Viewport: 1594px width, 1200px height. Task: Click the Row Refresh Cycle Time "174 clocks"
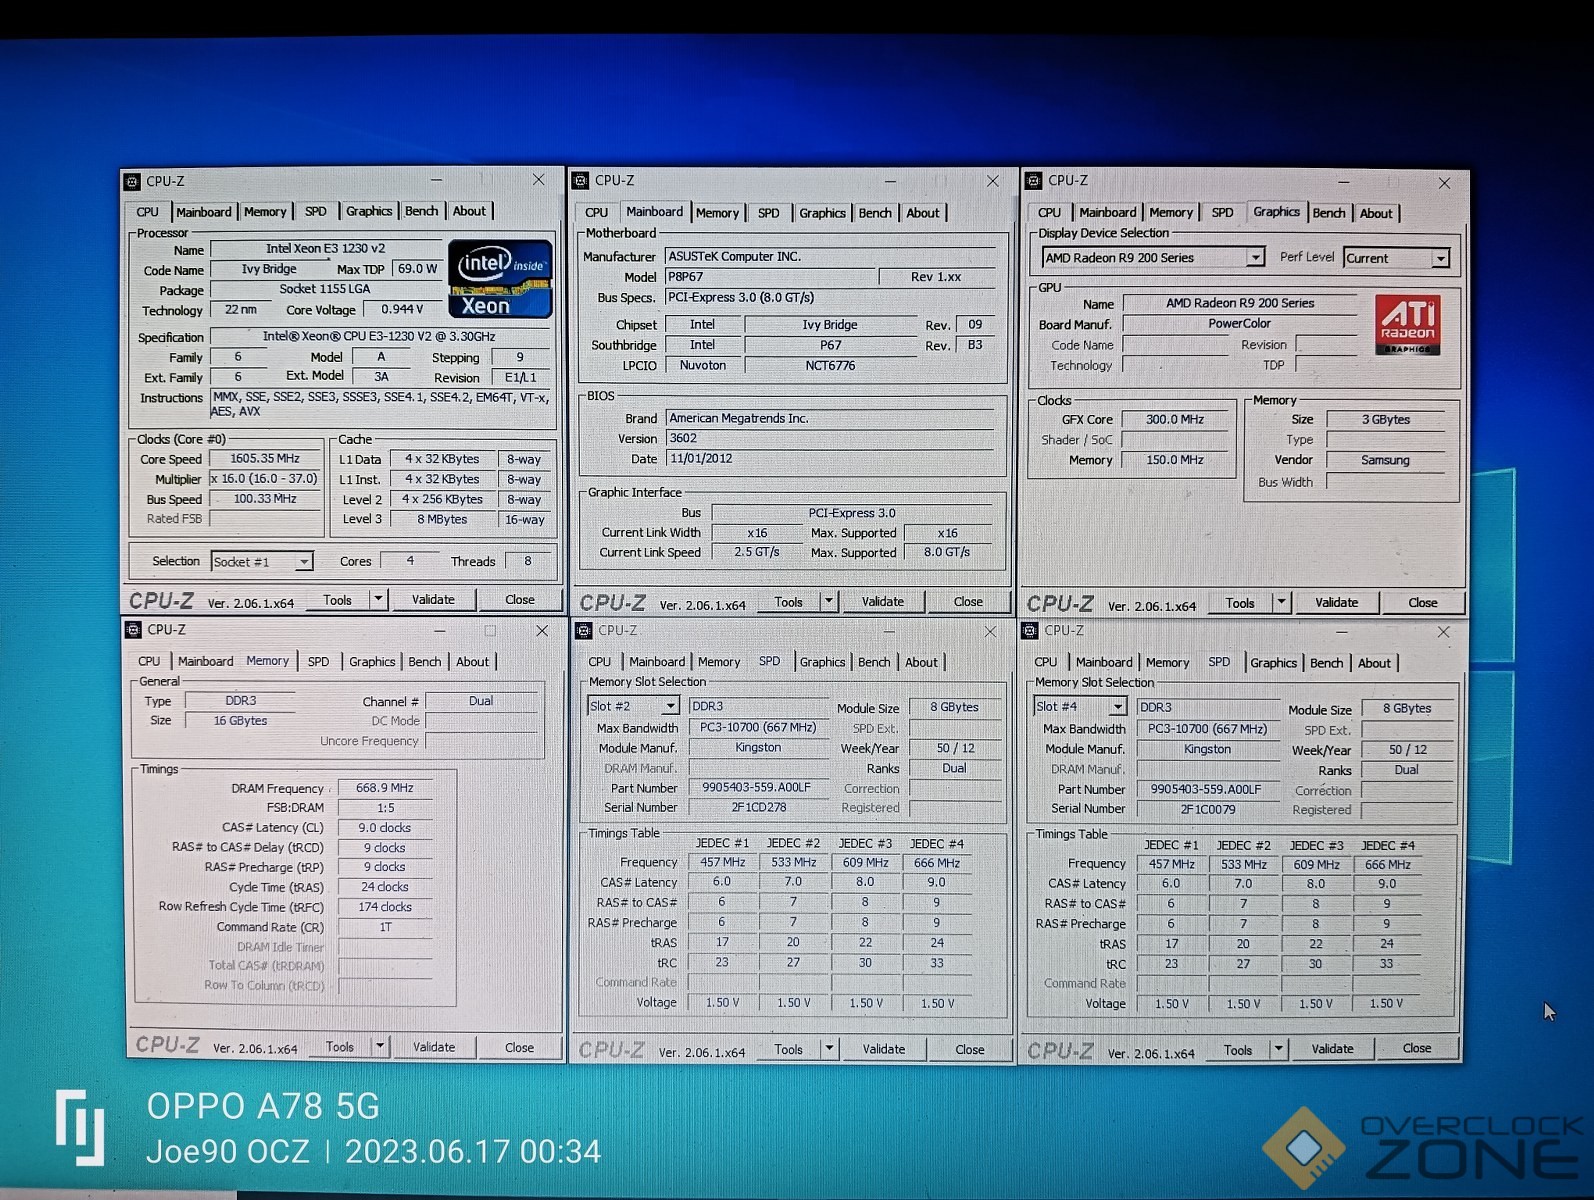pos(385,907)
